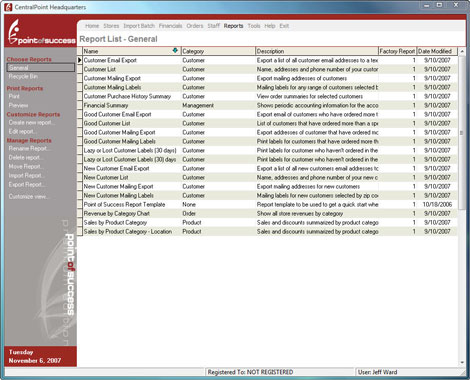Click the Name column sort arrow icon
The height and width of the screenshot is (380, 470).
point(175,51)
